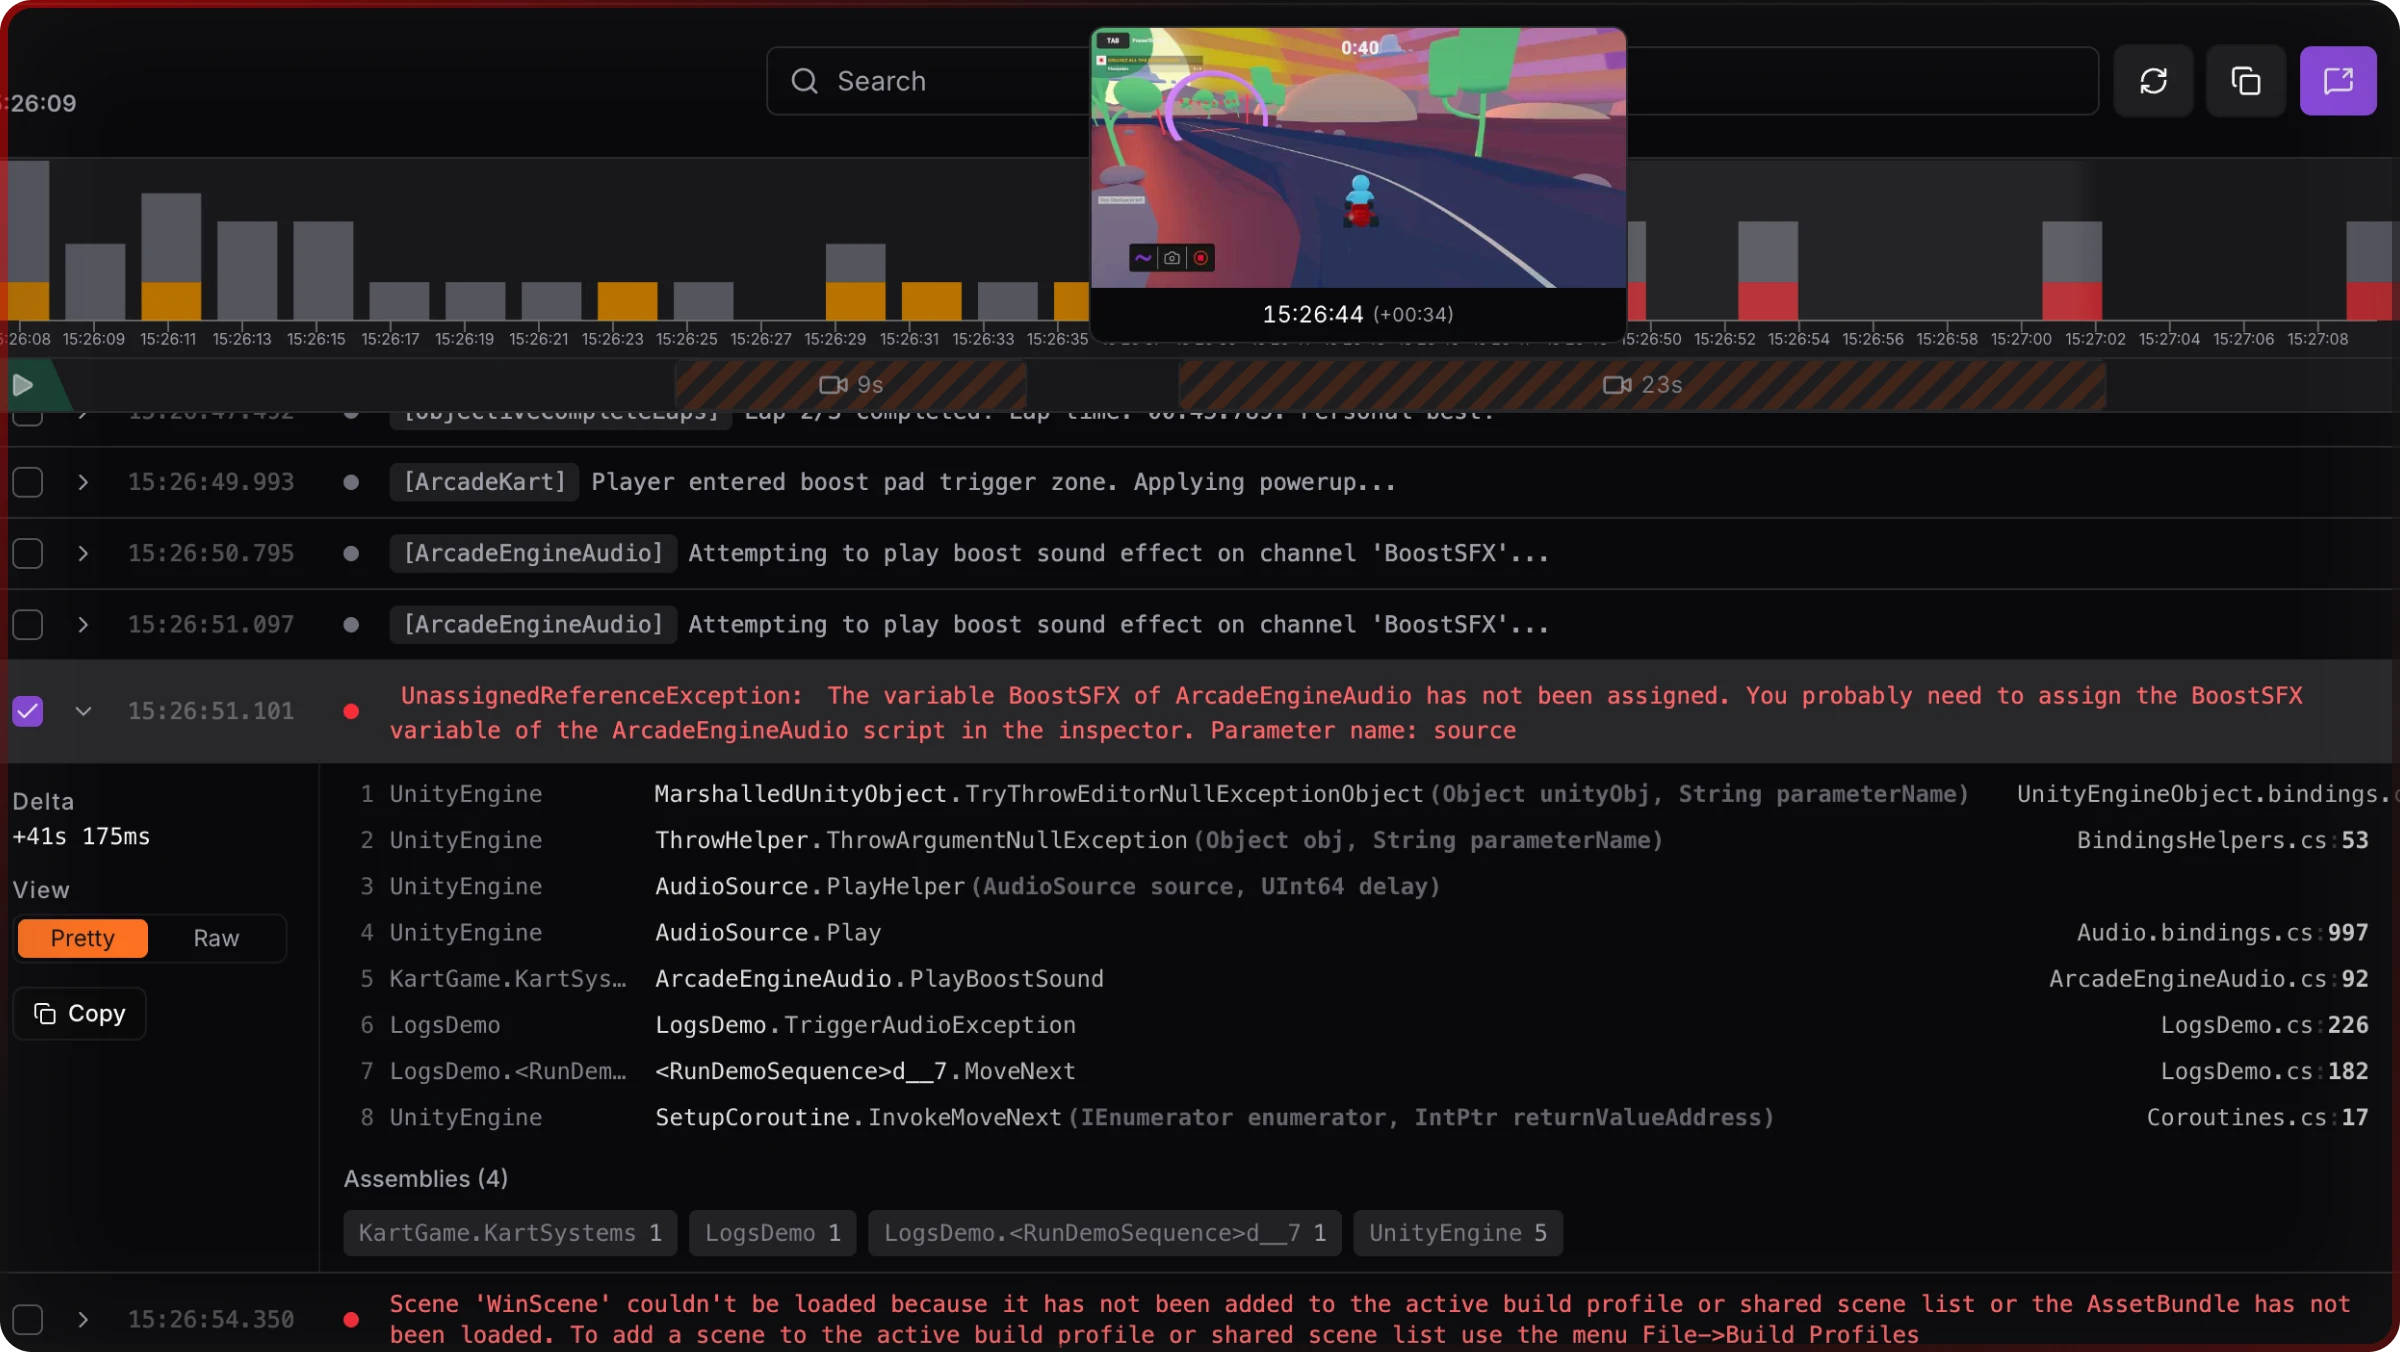2400x1352 pixels.
Task: Click the gray dot on the 15:26:51.097 row
Action: click(351, 624)
